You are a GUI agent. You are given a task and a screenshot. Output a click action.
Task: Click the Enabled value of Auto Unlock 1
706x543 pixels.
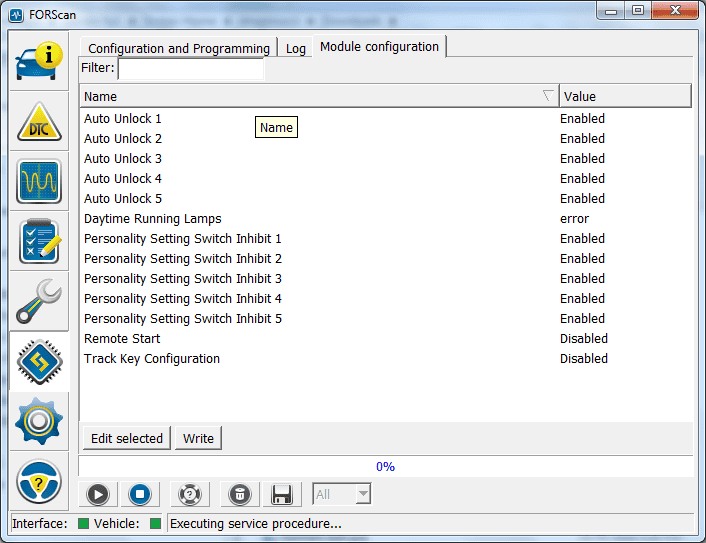[582, 118]
